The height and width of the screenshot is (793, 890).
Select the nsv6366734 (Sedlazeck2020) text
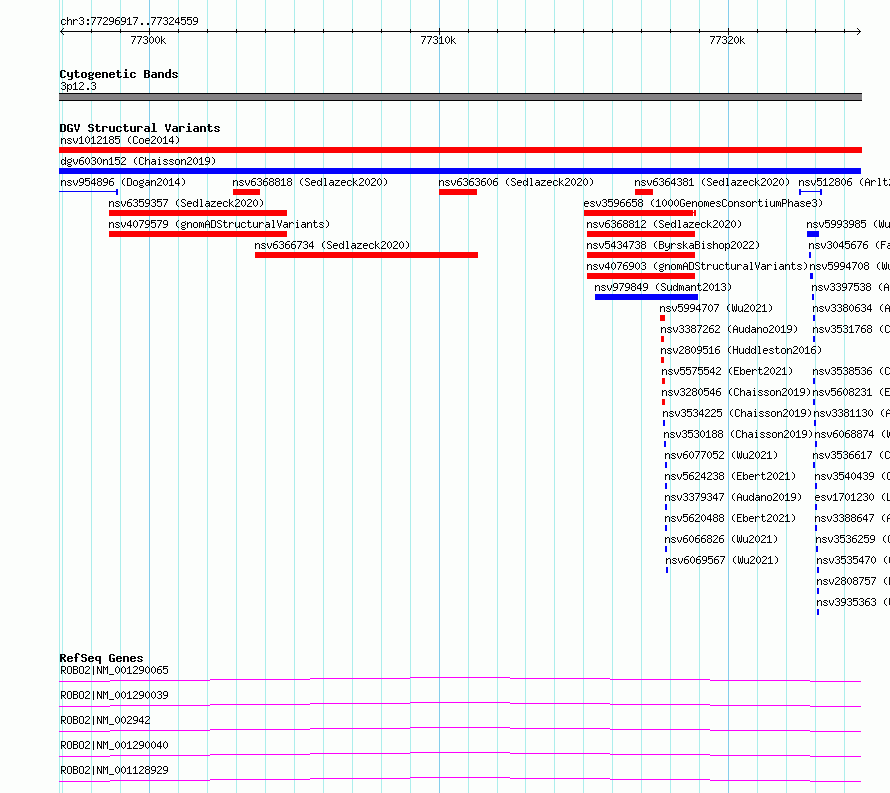click(x=332, y=245)
